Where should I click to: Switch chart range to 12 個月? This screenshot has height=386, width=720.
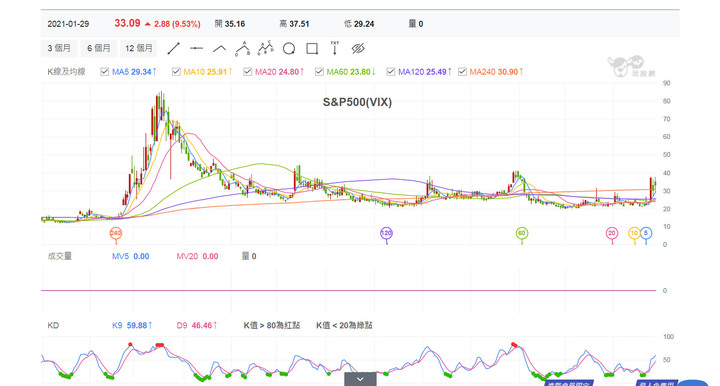coord(139,48)
